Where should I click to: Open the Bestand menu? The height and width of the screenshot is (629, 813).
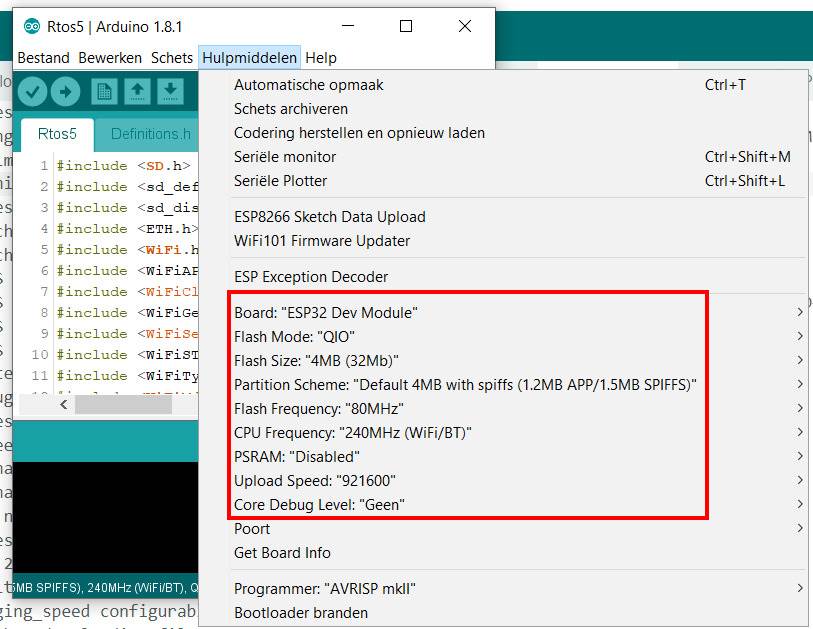44,58
